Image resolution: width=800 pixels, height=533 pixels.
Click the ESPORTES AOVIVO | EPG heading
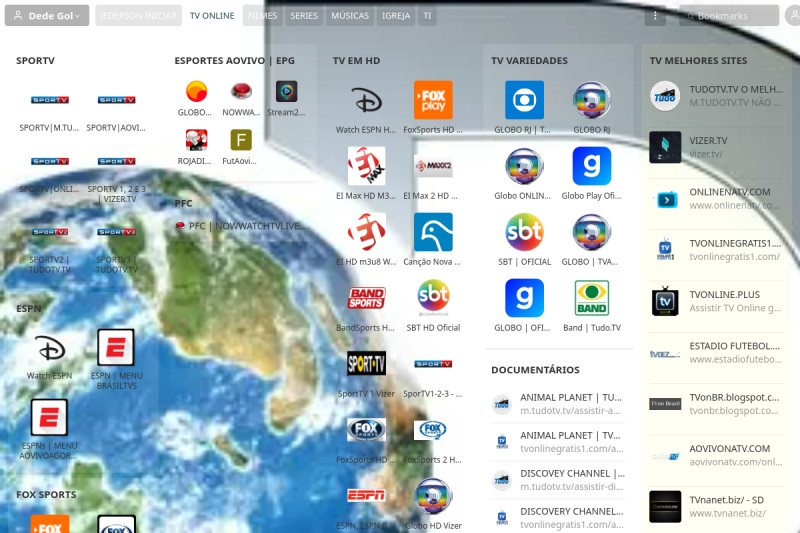235,60
